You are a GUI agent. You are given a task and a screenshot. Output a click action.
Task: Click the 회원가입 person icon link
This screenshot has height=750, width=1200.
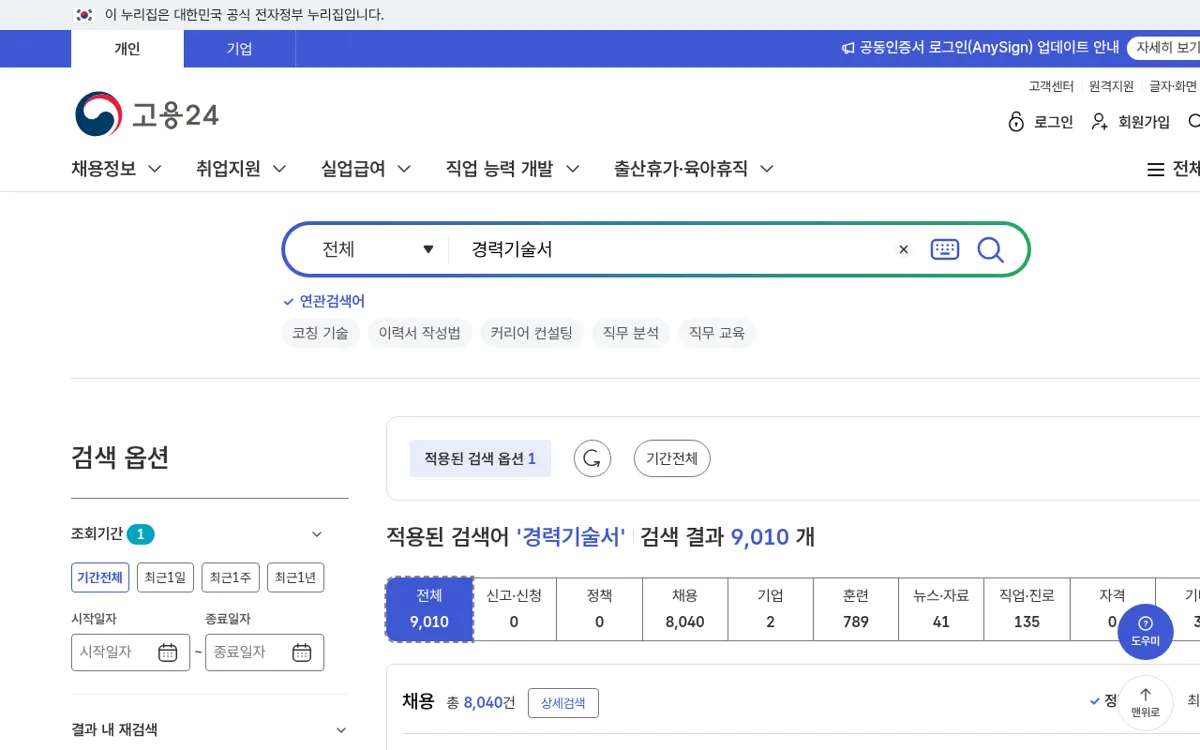[1130, 122]
